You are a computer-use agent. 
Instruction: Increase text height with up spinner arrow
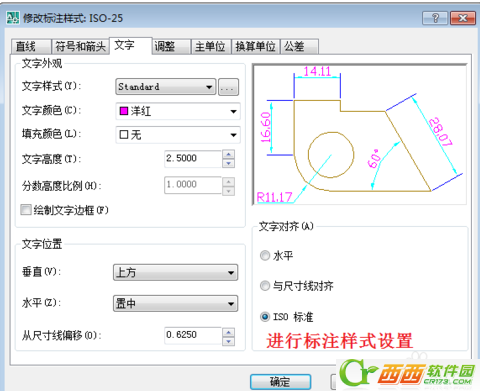pos(229,154)
